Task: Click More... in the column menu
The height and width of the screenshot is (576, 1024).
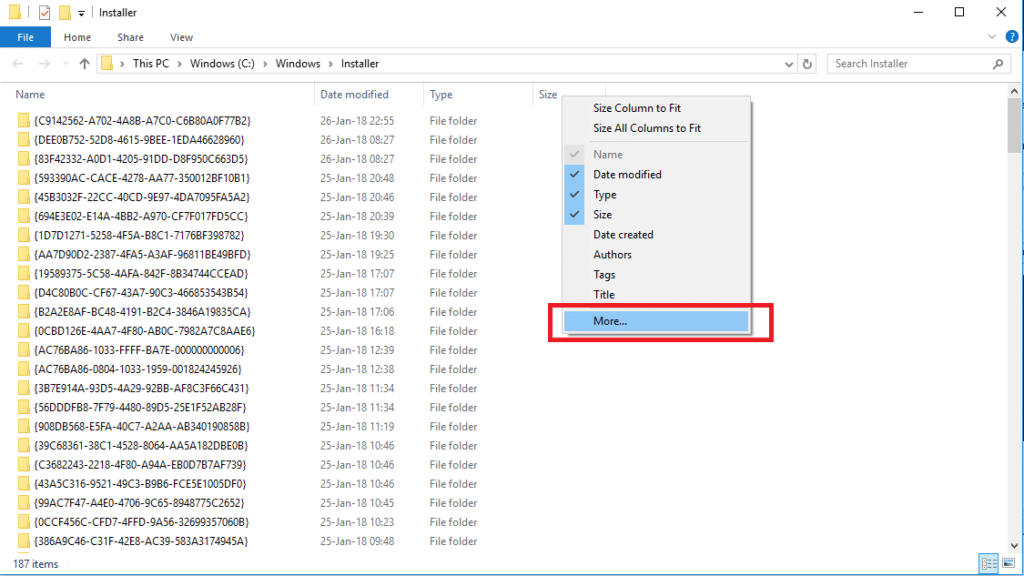Action: [x=656, y=321]
